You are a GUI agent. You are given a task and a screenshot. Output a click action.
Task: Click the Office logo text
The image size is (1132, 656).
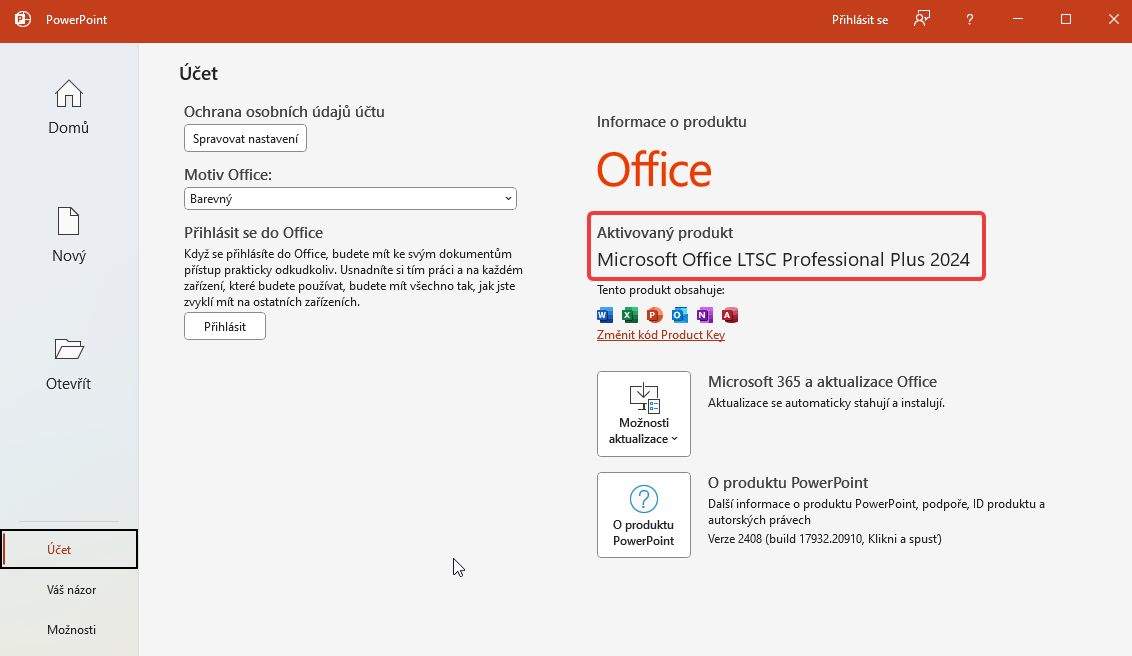654,170
